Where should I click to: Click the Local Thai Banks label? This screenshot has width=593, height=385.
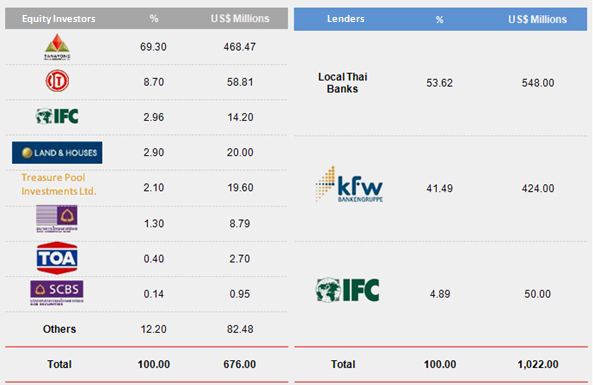343,83
